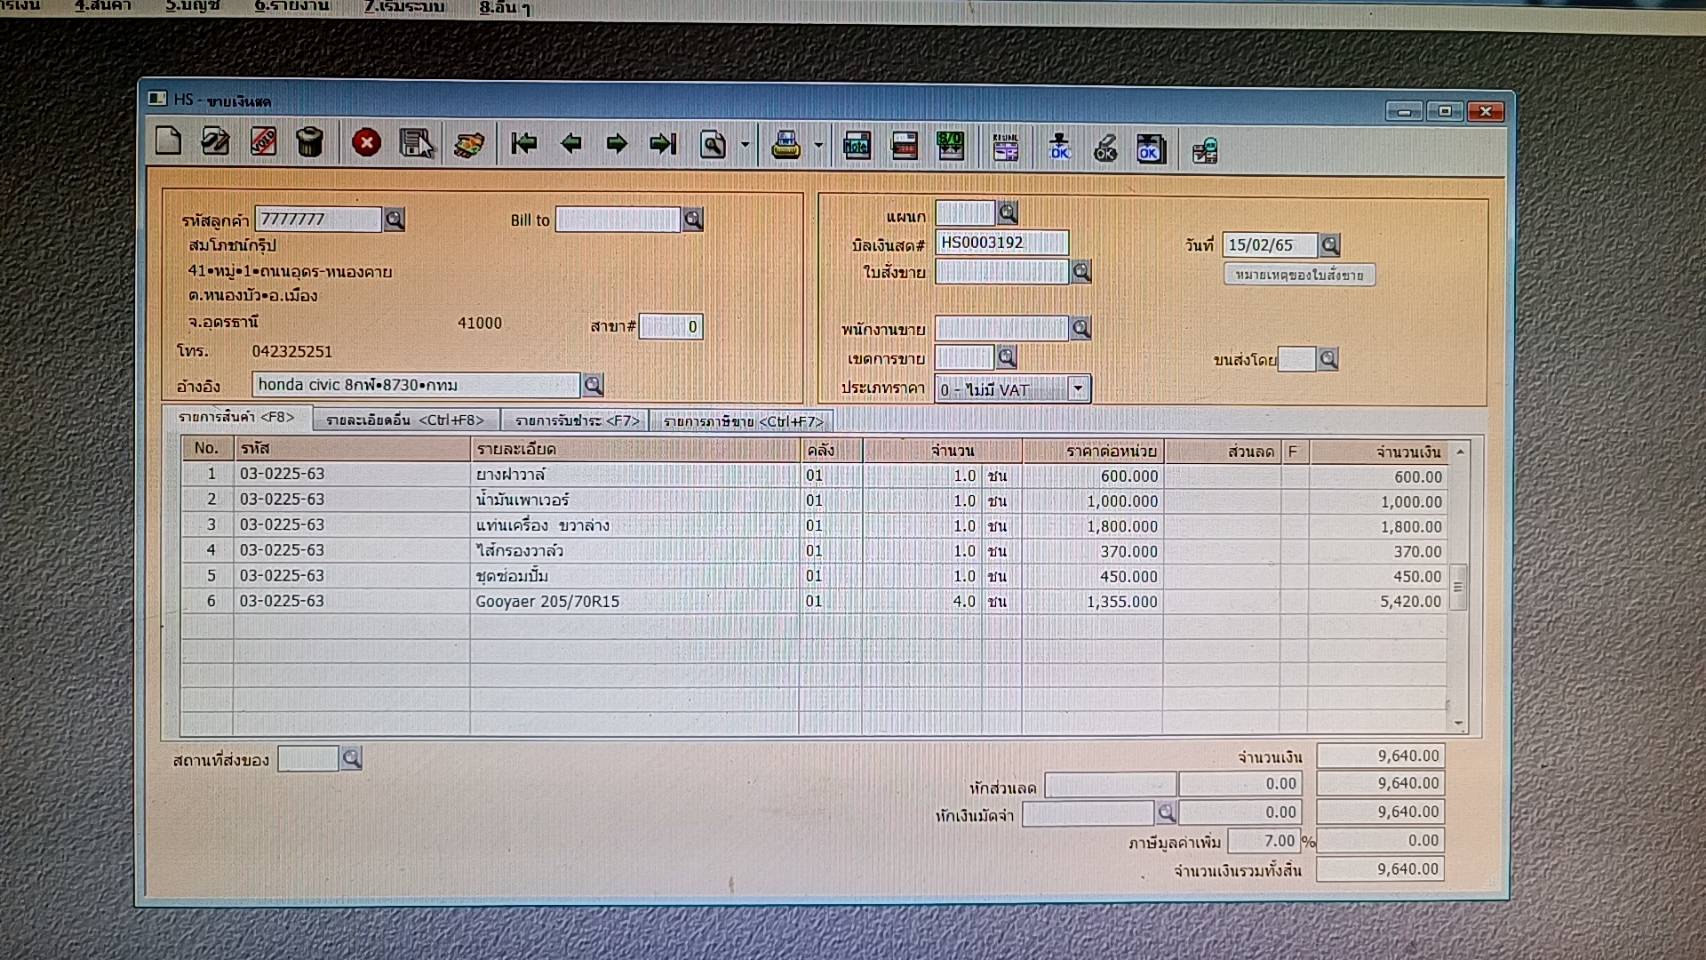This screenshot has height=960, width=1706.
Task: Open the รายการภาษีขาย <Ctrl+F7> tab
Action: coord(742,421)
